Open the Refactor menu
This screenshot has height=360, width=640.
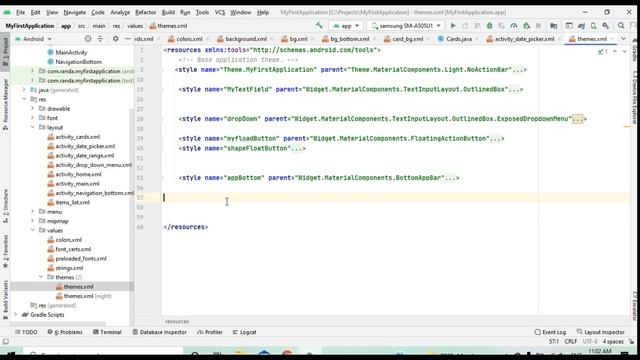(x=146, y=12)
